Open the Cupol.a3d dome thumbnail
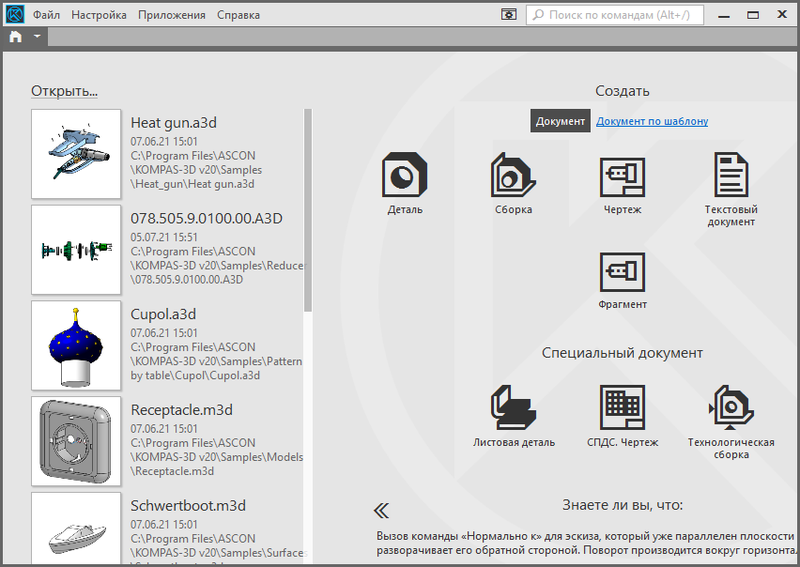The height and width of the screenshot is (567, 800). coord(76,346)
